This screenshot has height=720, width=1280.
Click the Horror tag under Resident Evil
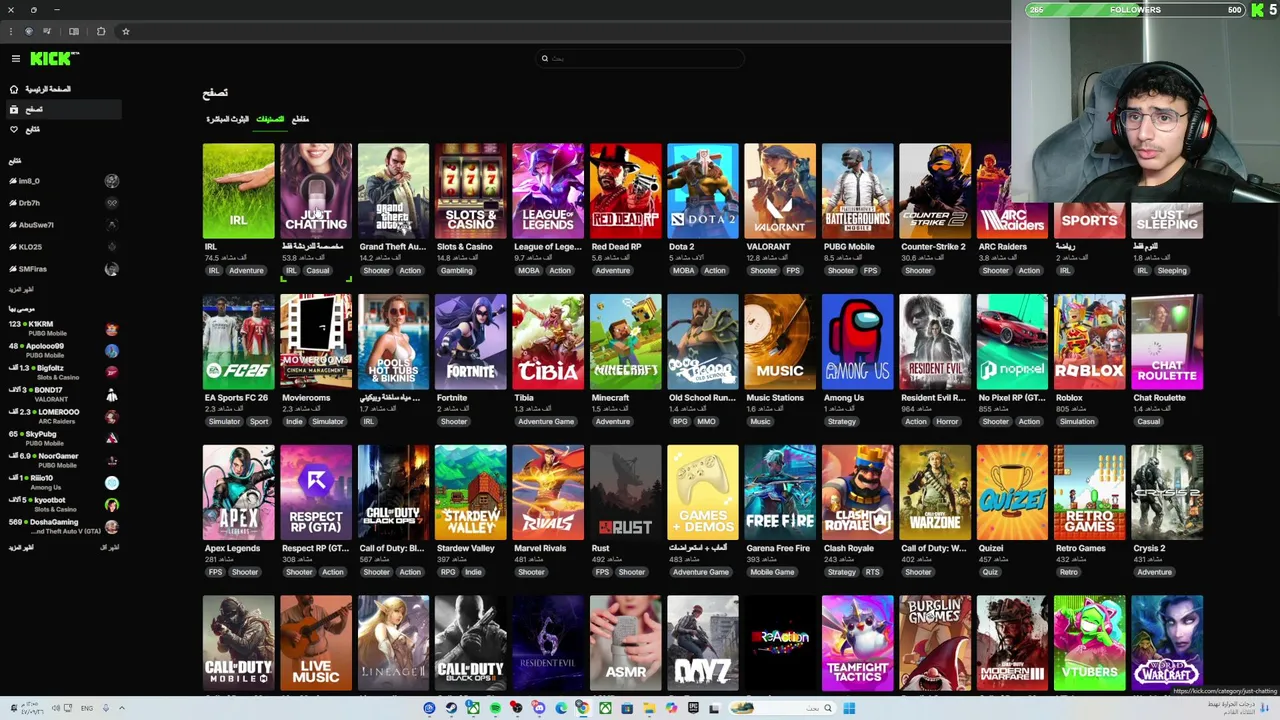pyautogui.click(x=947, y=422)
